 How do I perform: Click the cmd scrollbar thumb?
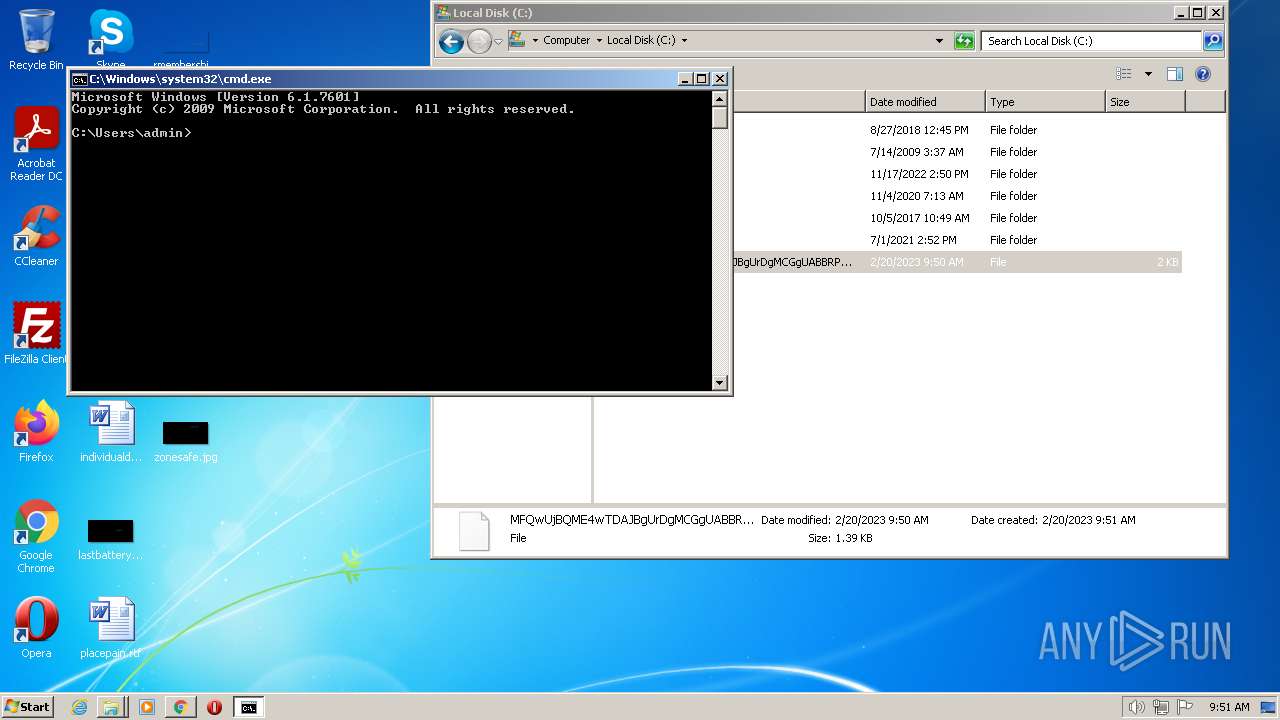pyautogui.click(x=719, y=117)
